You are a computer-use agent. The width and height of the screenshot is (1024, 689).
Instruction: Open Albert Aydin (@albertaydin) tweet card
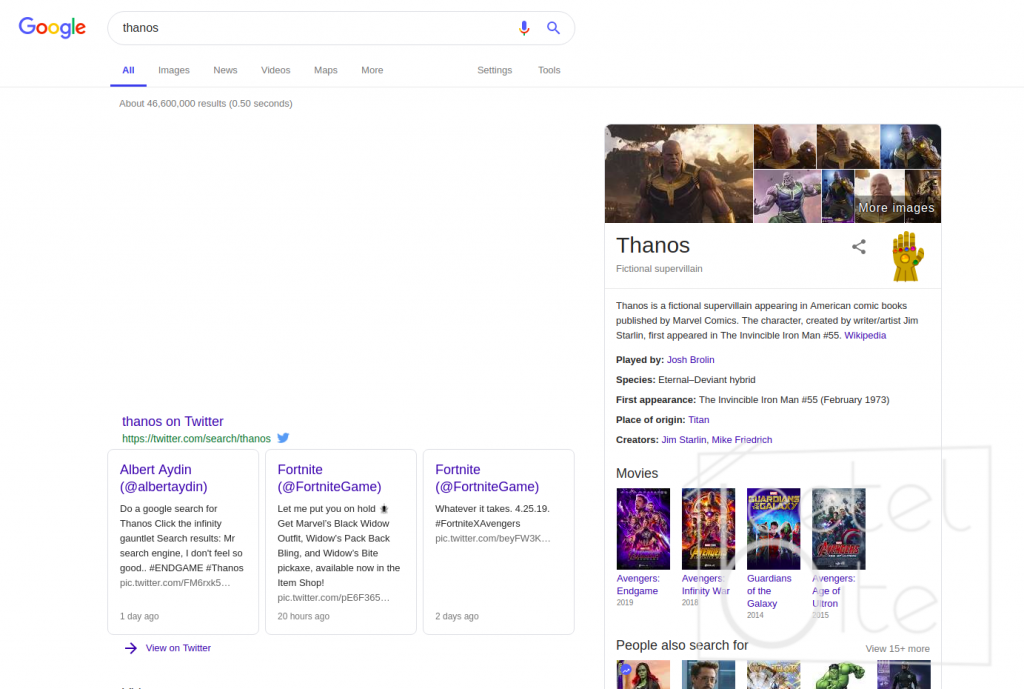tap(183, 541)
